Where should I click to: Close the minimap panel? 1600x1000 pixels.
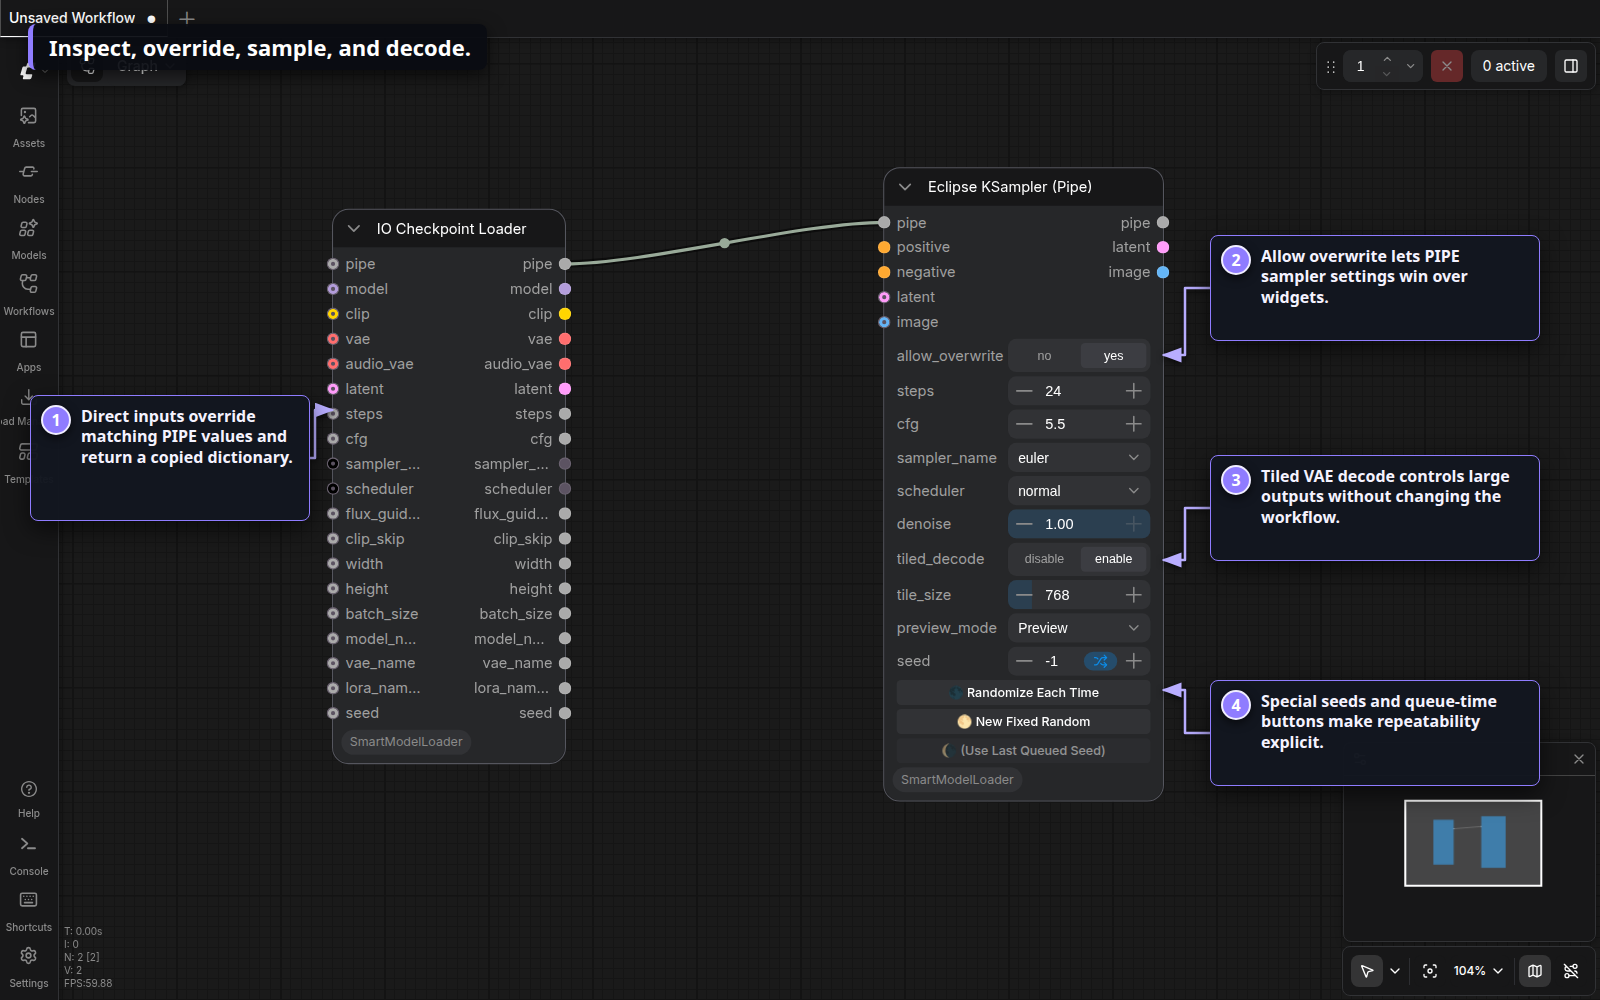click(1579, 759)
